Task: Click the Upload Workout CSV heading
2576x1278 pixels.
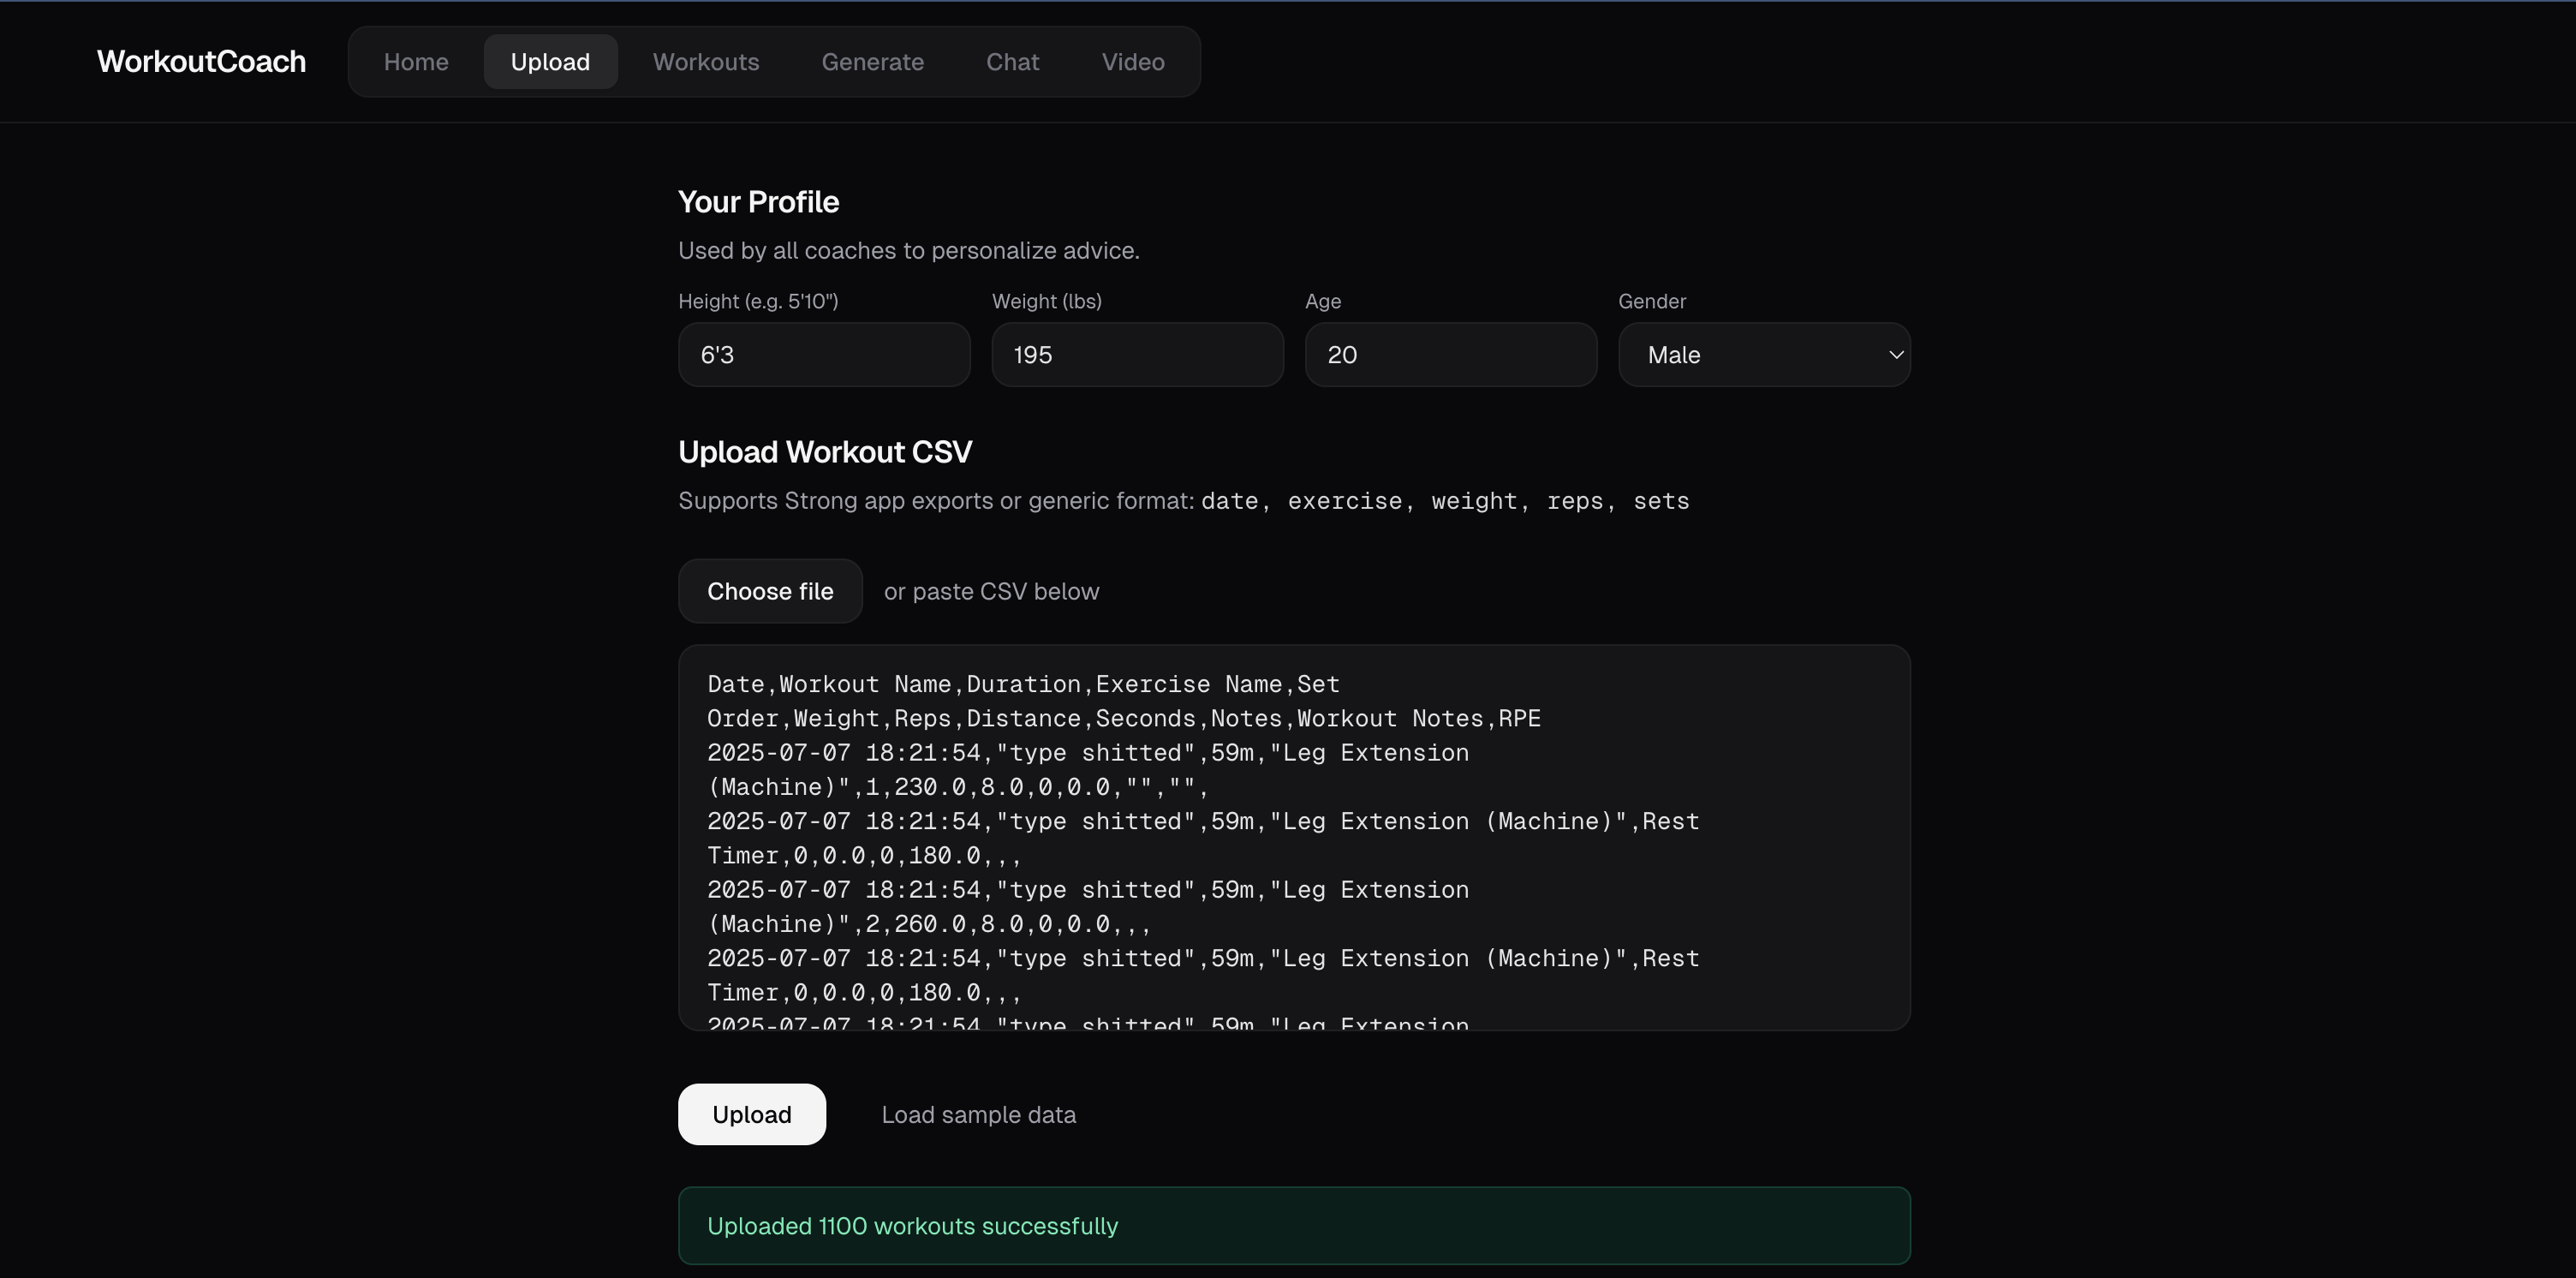Action: coord(825,452)
